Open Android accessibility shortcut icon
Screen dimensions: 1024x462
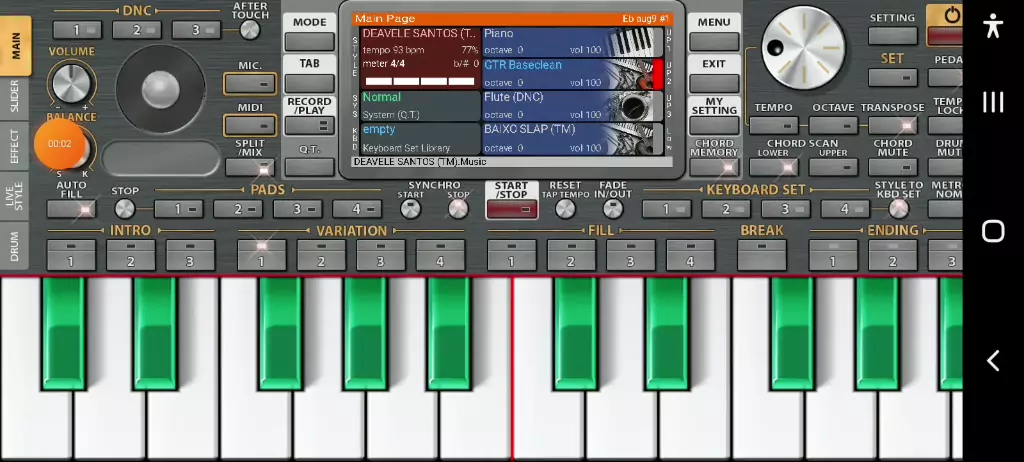[992, 26]
